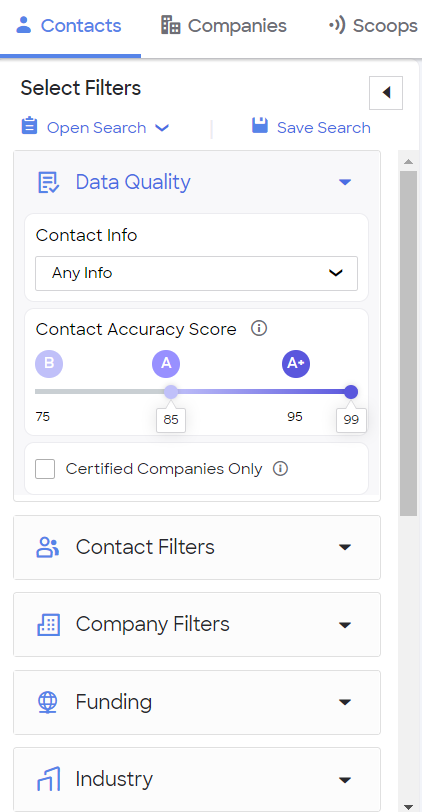The image size is (422, 812).
Task: Collapse the filters panel with arrow button
Action: 386,93
